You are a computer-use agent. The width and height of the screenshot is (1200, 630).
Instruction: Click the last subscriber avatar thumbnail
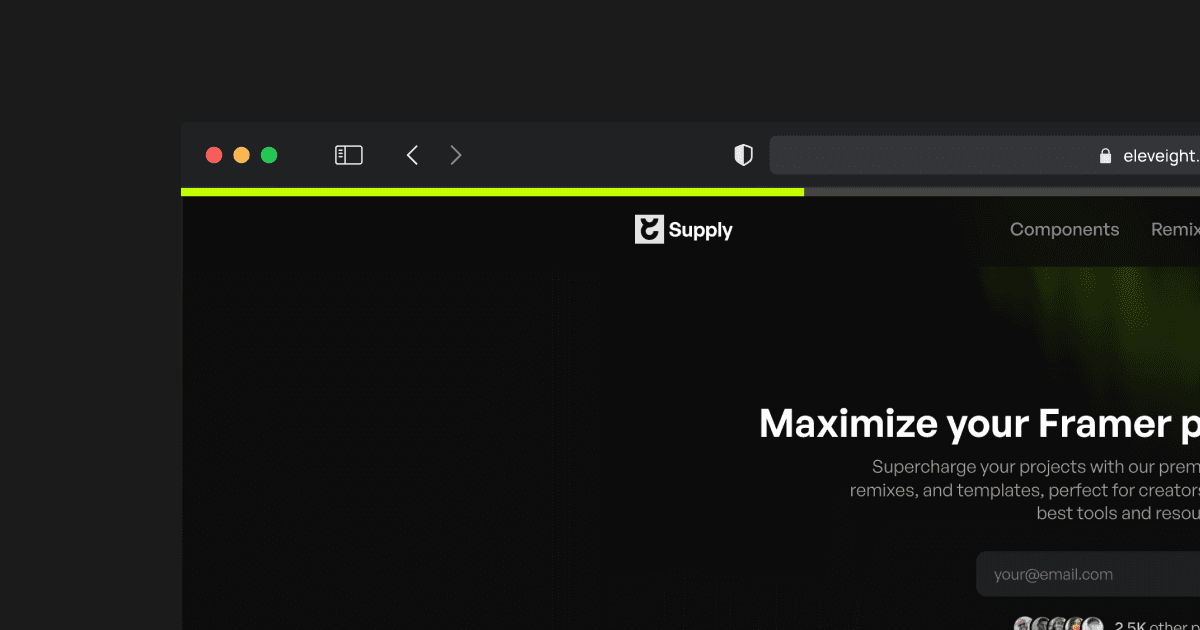coord(1093,624)
